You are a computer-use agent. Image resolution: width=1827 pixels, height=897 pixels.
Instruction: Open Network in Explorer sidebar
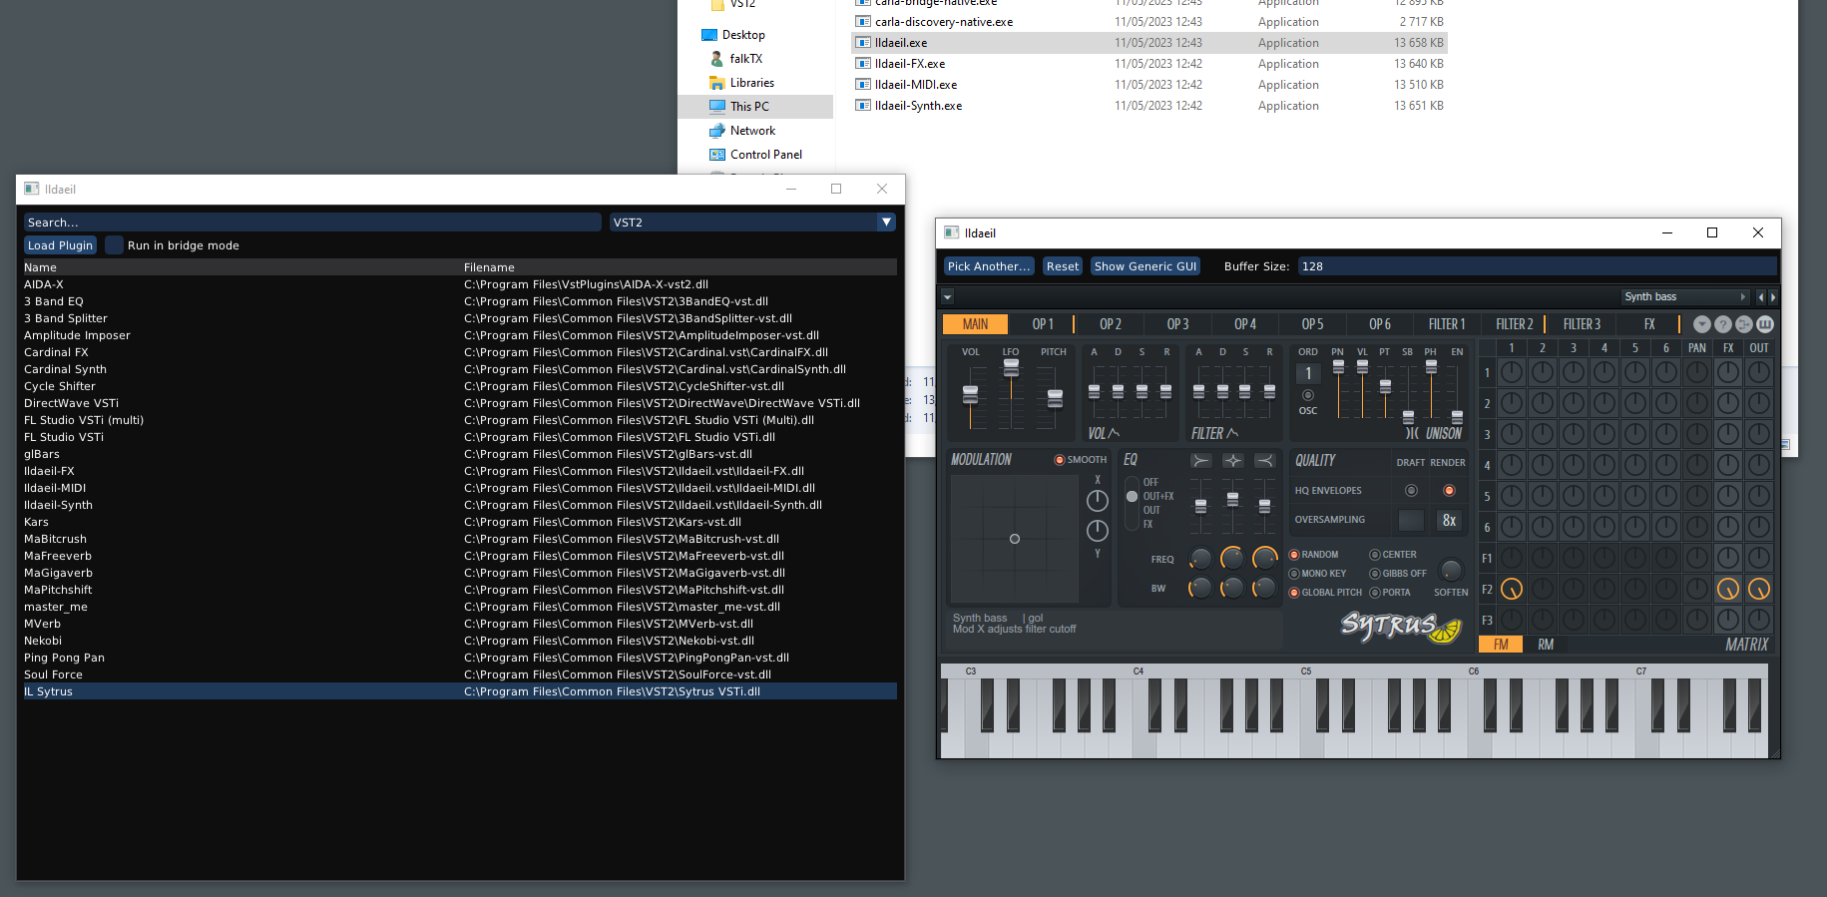(753, 130)
